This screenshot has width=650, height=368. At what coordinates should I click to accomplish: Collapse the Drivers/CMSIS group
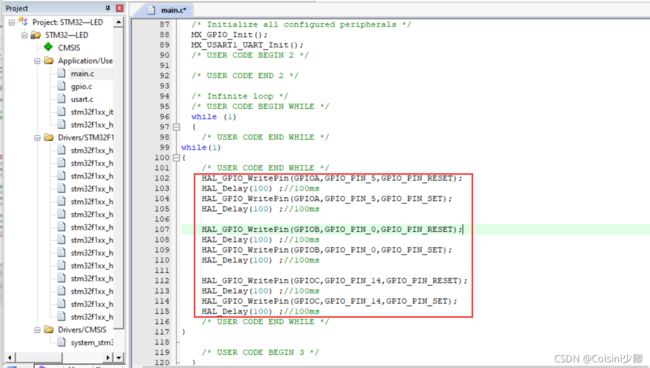37,330
